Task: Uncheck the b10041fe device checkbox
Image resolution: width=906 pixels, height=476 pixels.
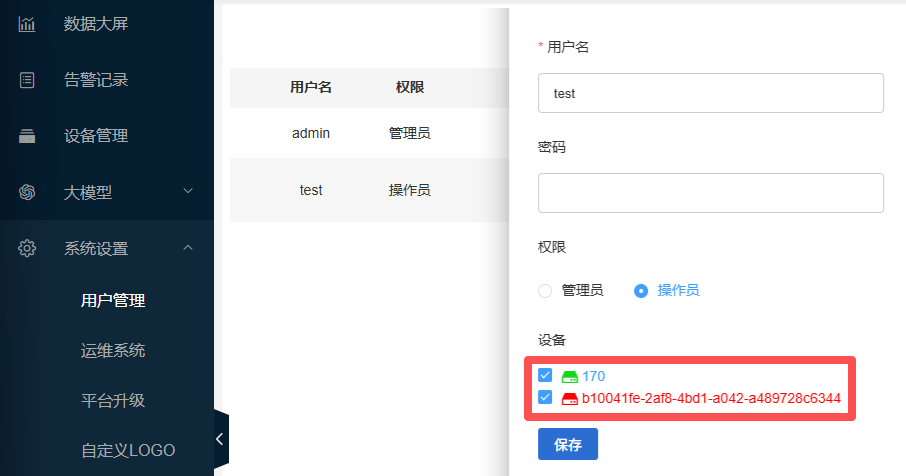Action: pos(545,398)
